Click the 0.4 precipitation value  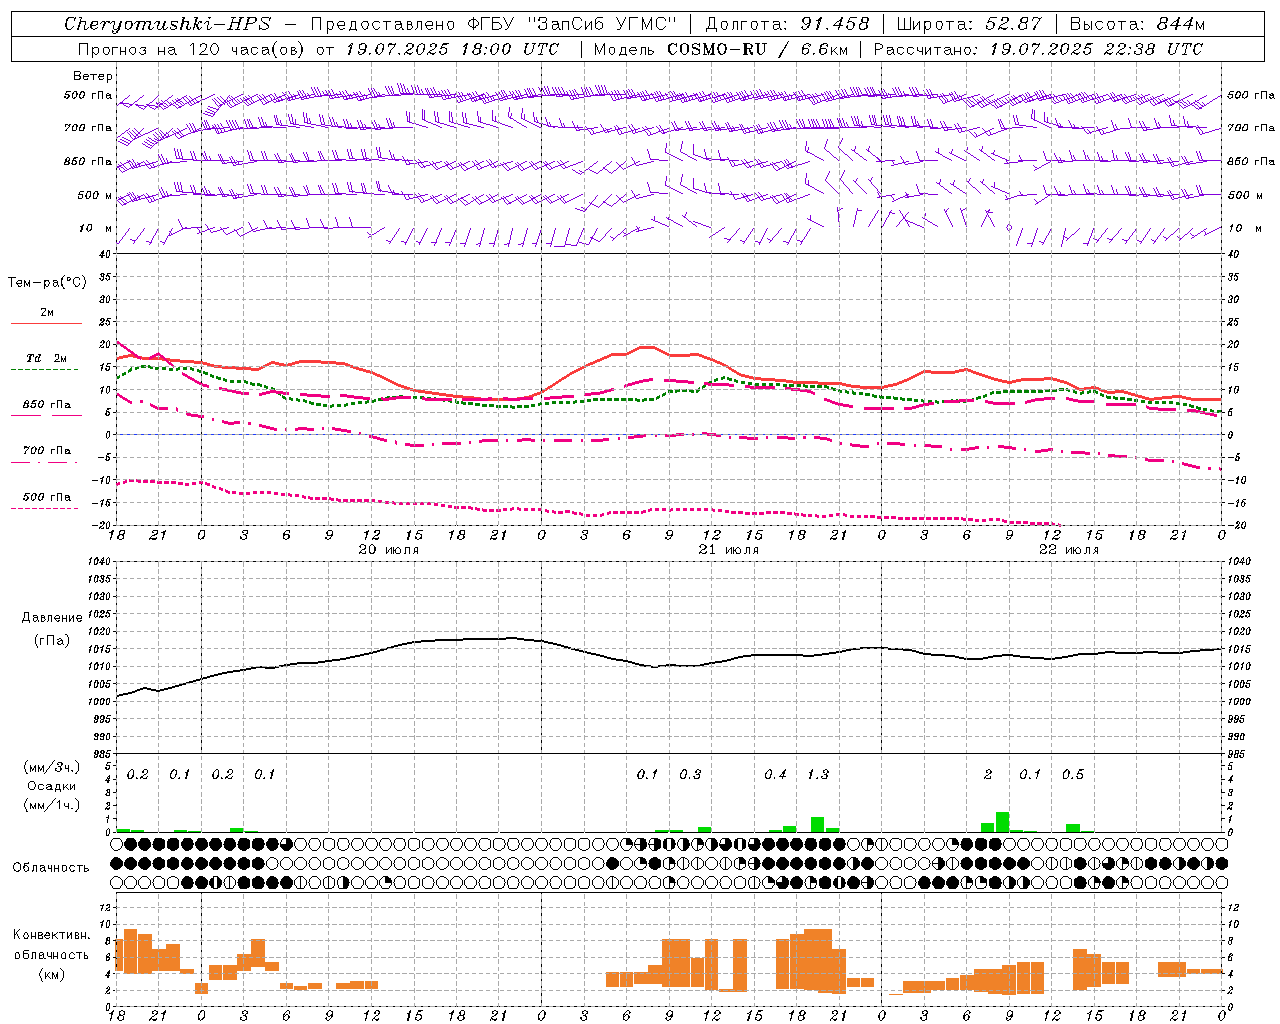click(775, 775)
